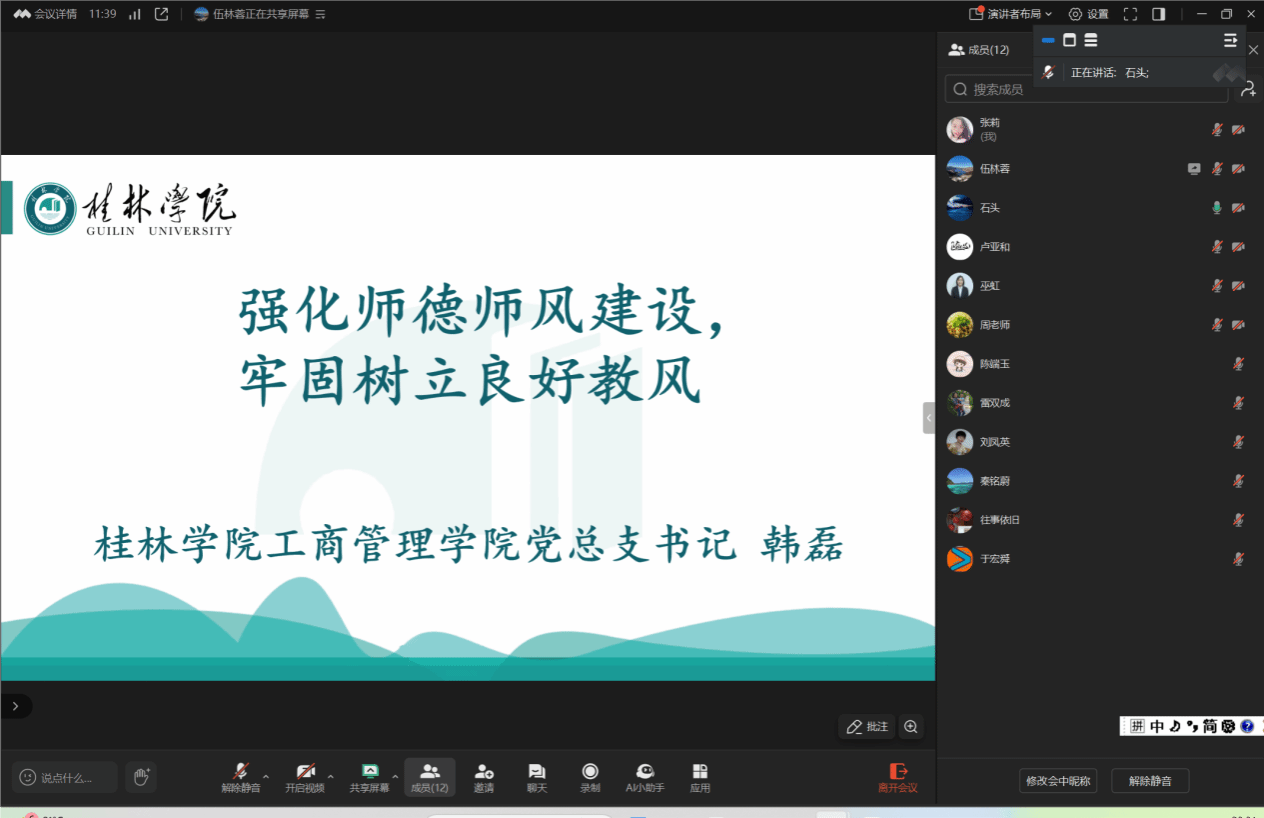Open the emoji picker in chat box
This screenshot has width=1264, height=818.
click(28, 777)
